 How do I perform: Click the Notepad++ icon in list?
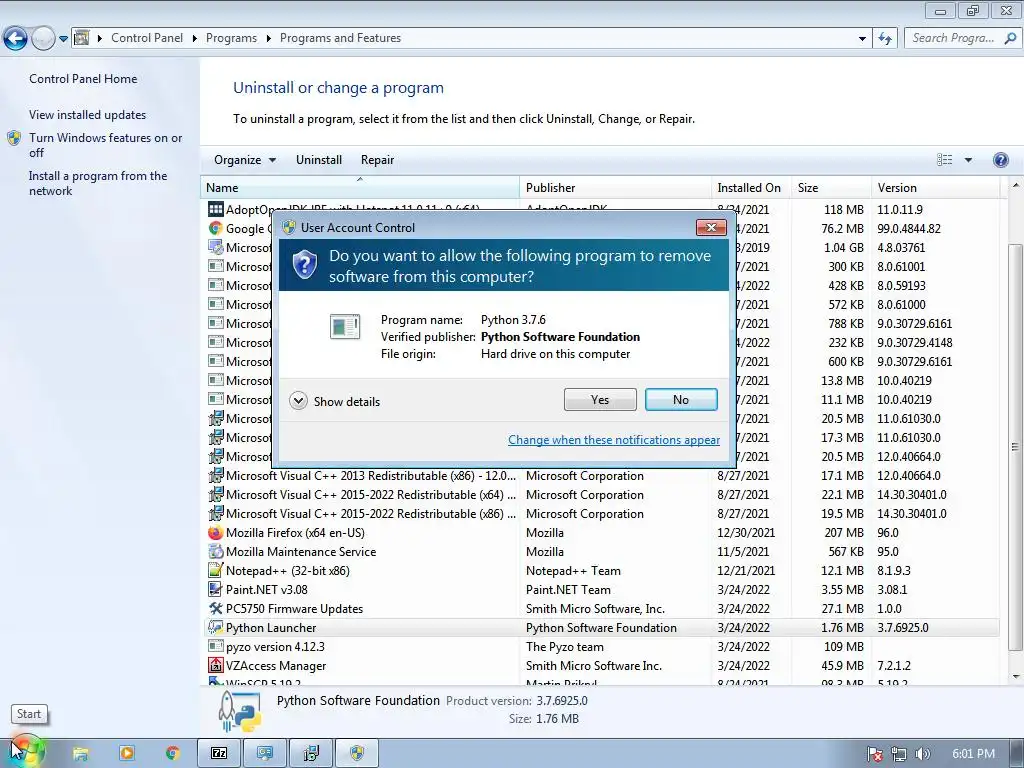pos(215,571)
